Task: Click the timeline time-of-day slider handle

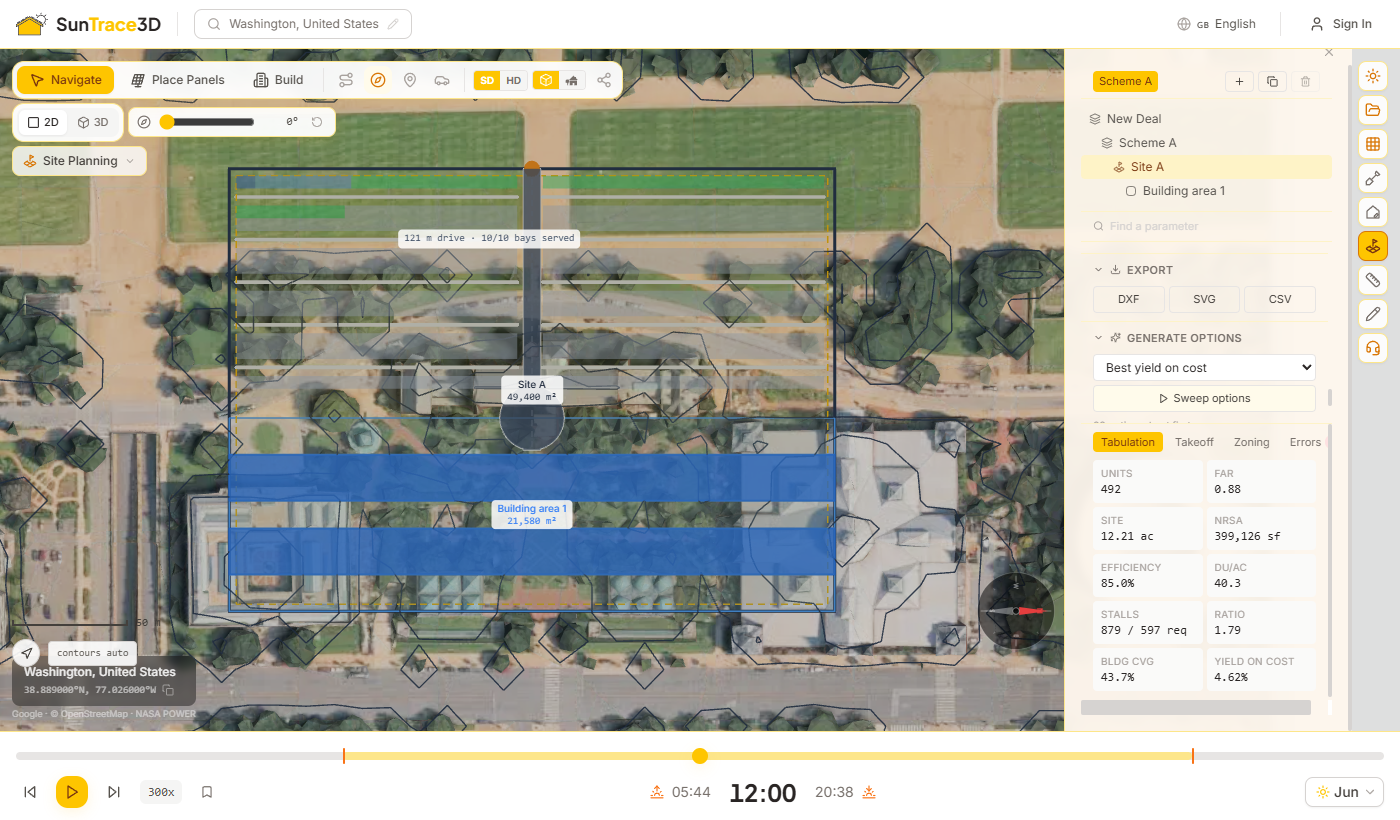Action: pos(700,756)
